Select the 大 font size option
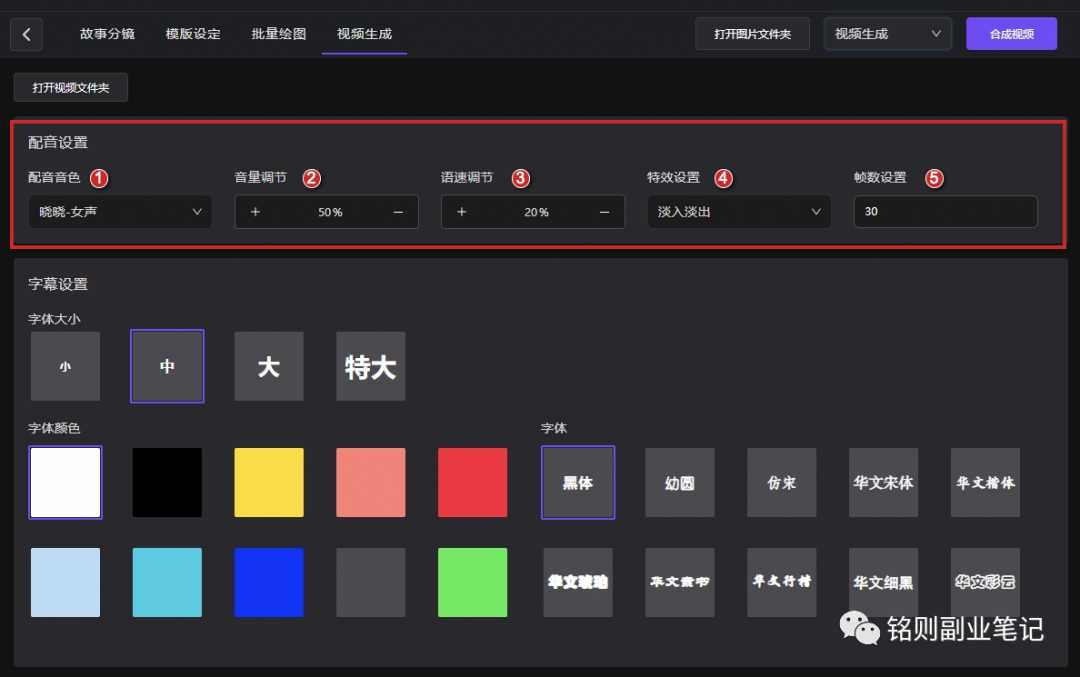This screenshot has width=1080, height=677. click(268, 366)
